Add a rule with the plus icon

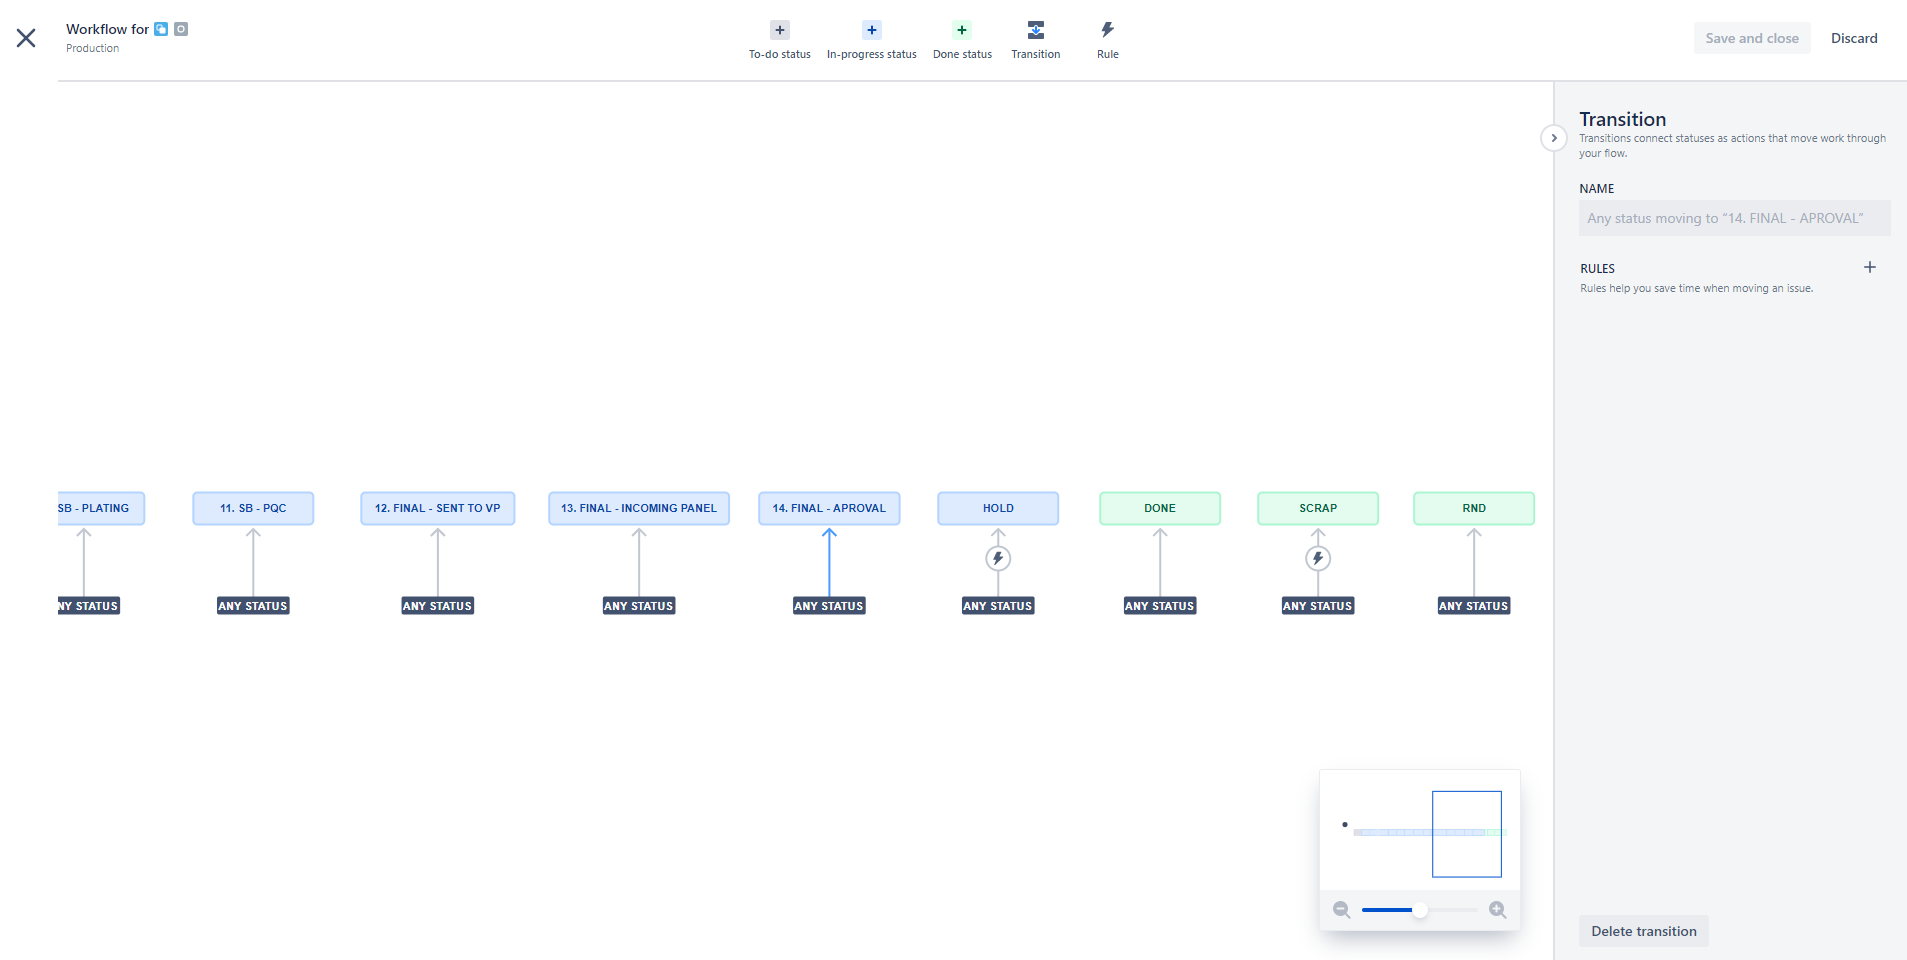(x=1869, y=267)
